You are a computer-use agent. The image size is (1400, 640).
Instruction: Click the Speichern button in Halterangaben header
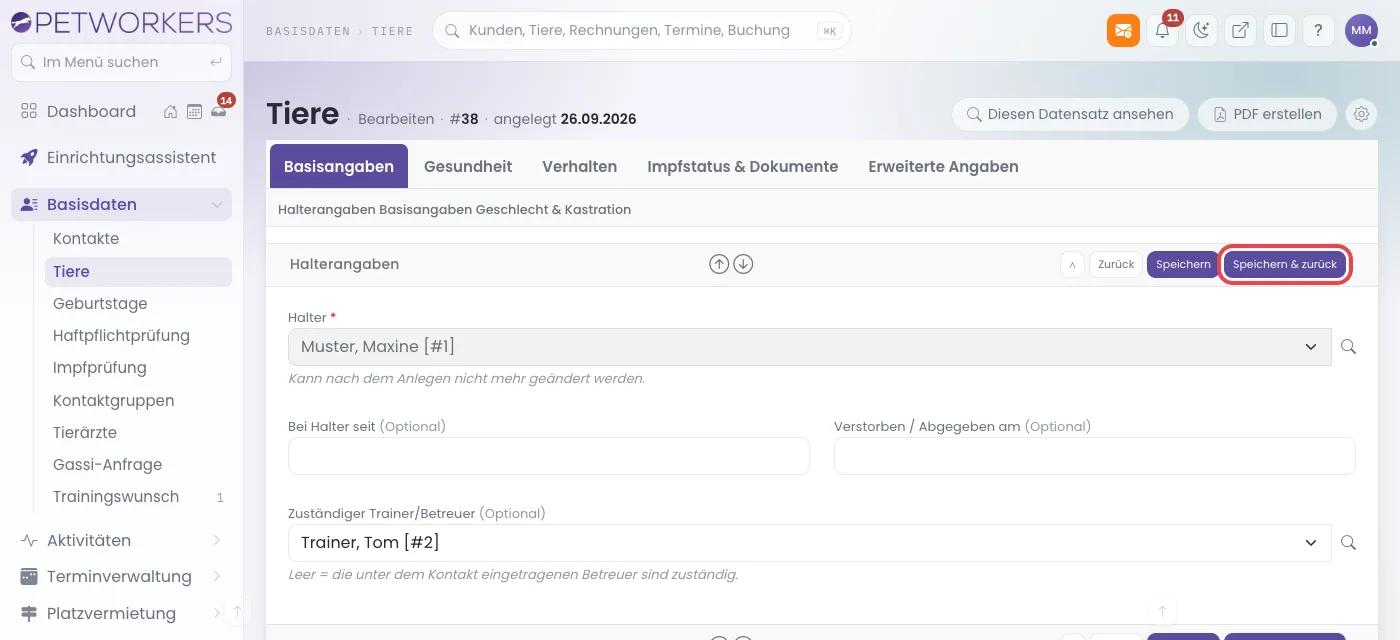(x=1183, y=265)
